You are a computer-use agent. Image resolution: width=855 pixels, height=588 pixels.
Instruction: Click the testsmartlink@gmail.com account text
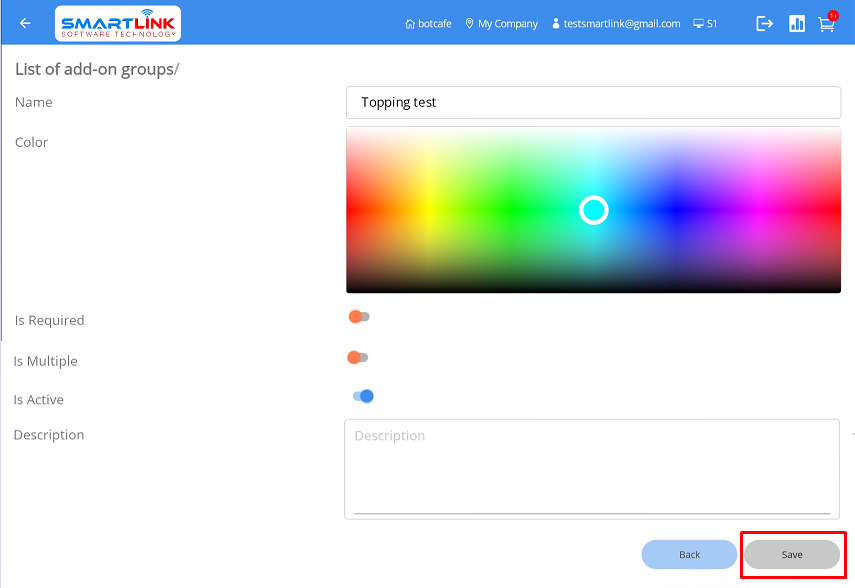tap(621, 24)
